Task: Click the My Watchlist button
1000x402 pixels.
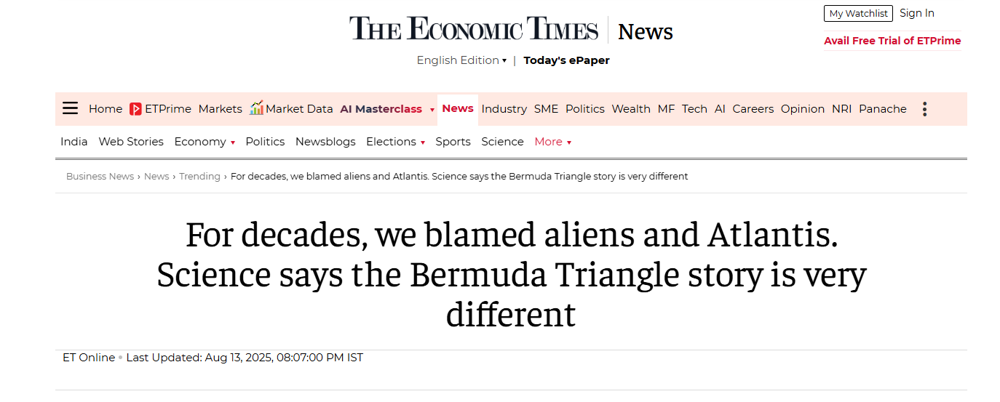Action: pos(858,14)
